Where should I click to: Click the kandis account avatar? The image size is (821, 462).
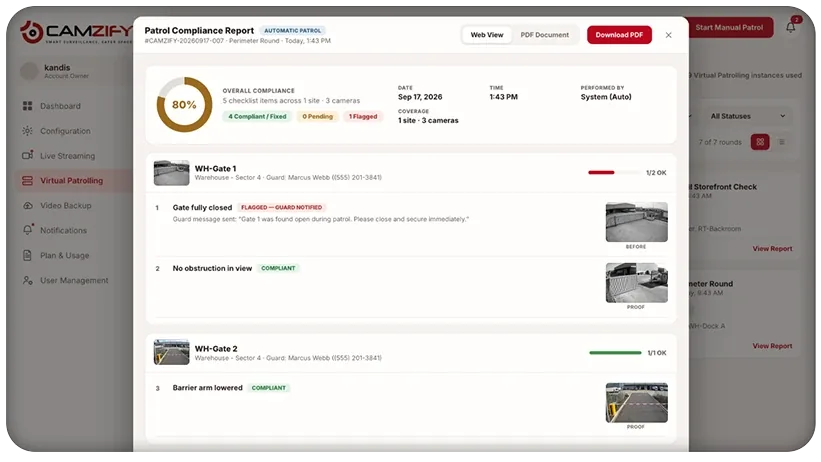click(x=29, y=71)
